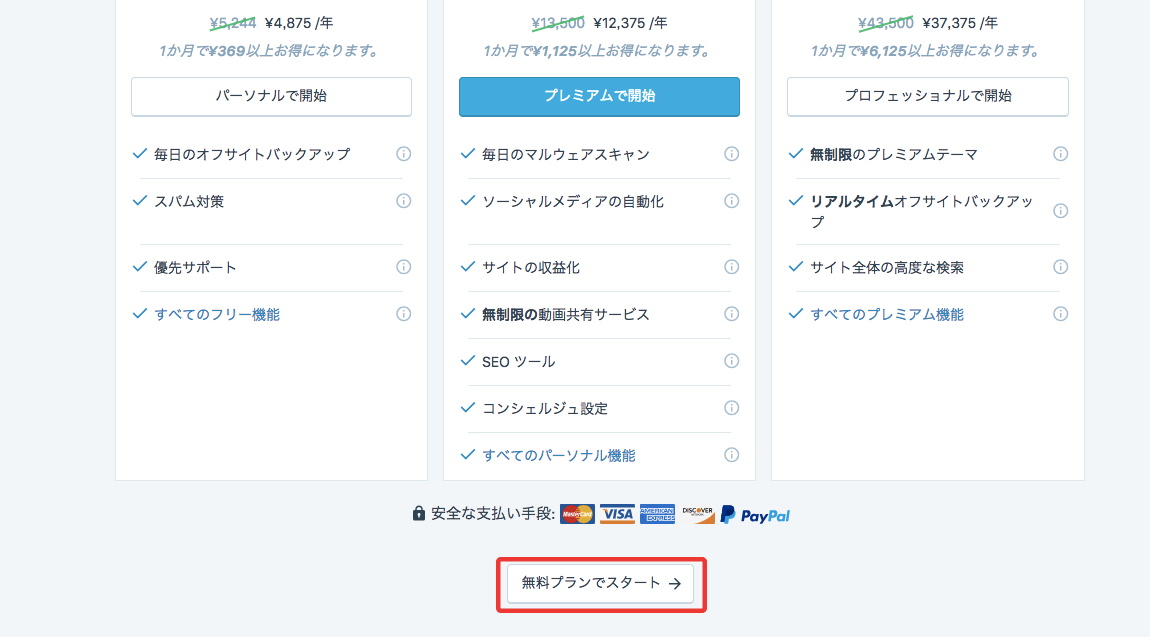Viewport: 1150px width, 637px height.
Task: Click info icon beside サイトの収益化
Action: click(732, 267)
